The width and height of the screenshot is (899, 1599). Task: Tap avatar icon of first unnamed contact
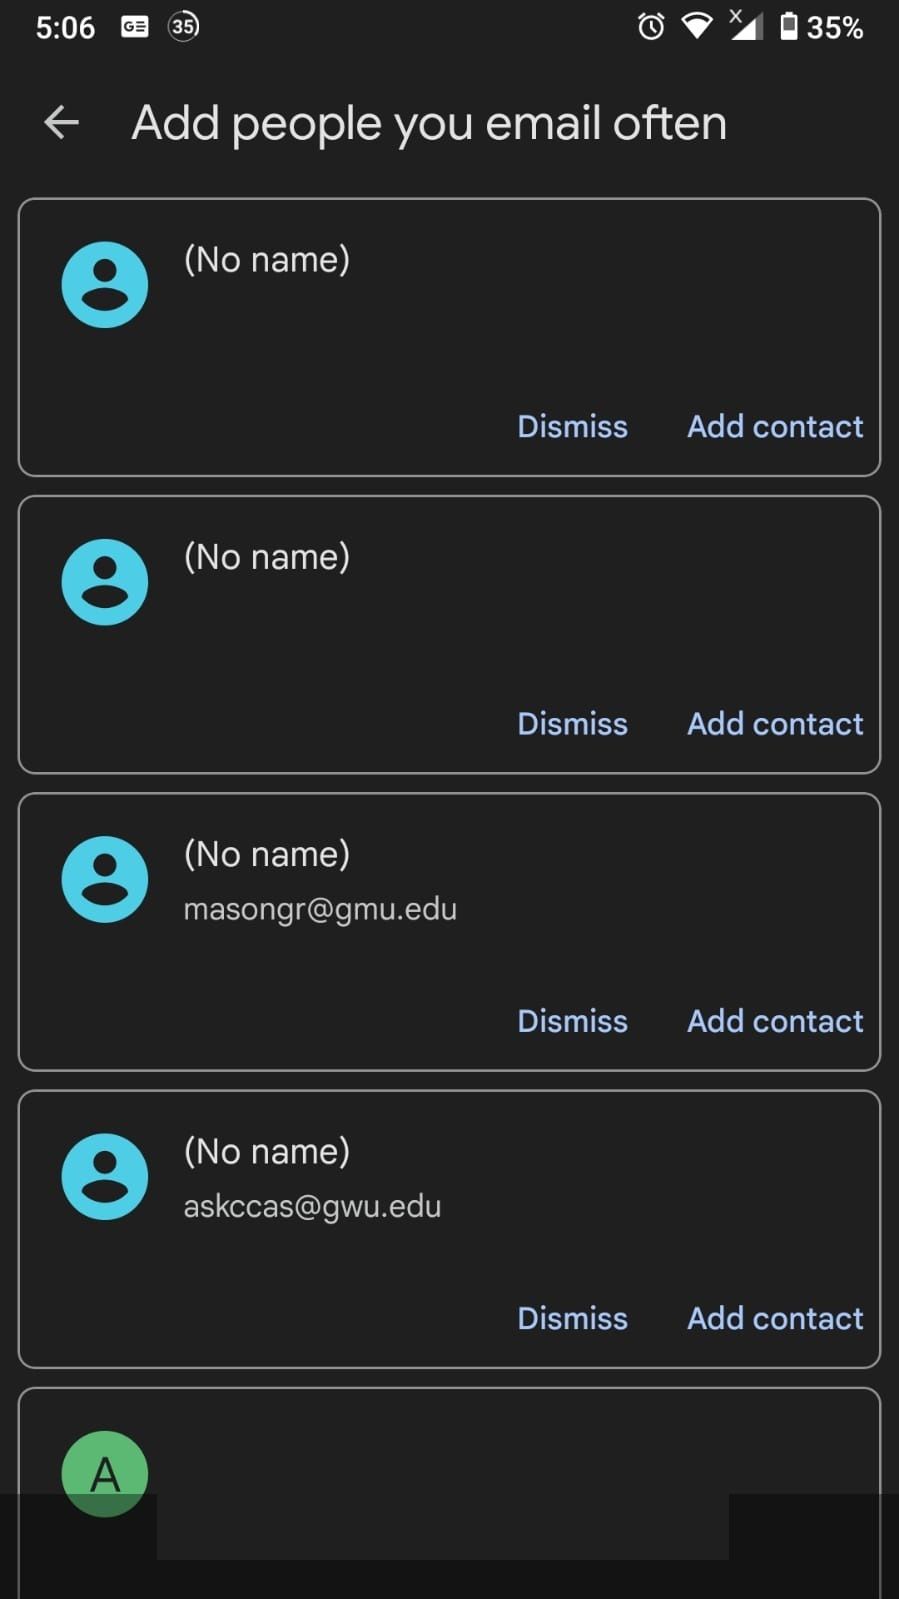coord(105,285)
